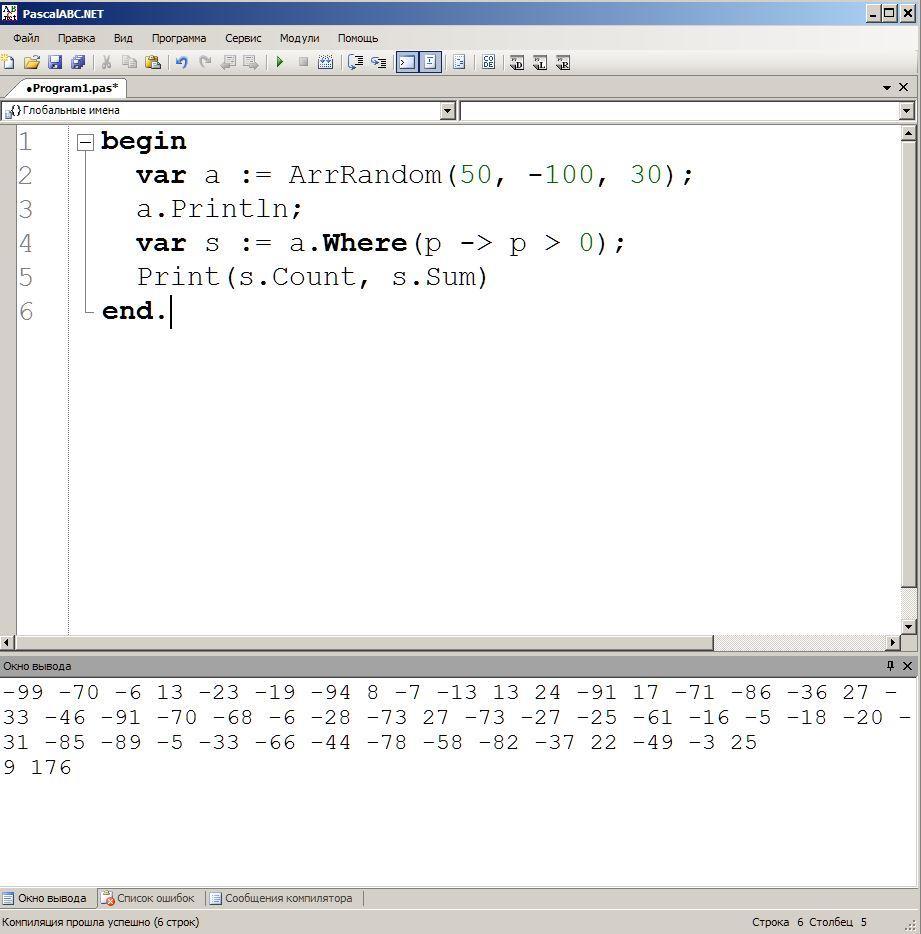Minimize the PascalABC.NET window
This screenshot has width=921, height=934.
point(873,13)
